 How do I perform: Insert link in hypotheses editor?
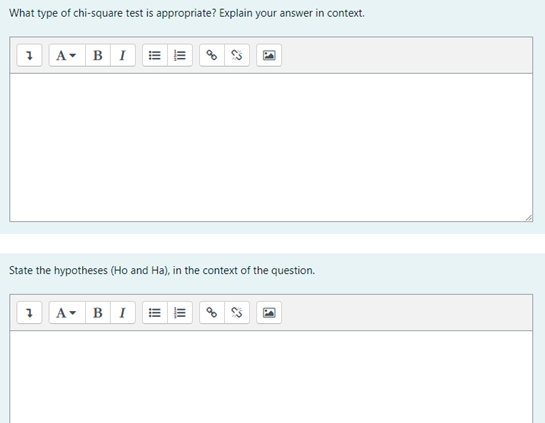pyautogui.click(x=212, y=313)
